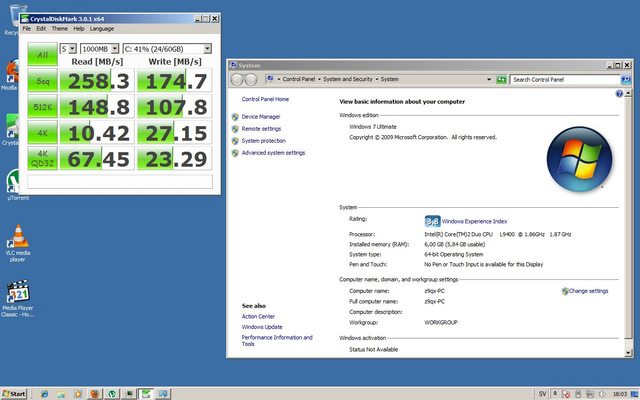The width and height of the screenshot is (640, 400).
Task: Open the Help menu in CrystalDiskMark
Action: (79, 29)
